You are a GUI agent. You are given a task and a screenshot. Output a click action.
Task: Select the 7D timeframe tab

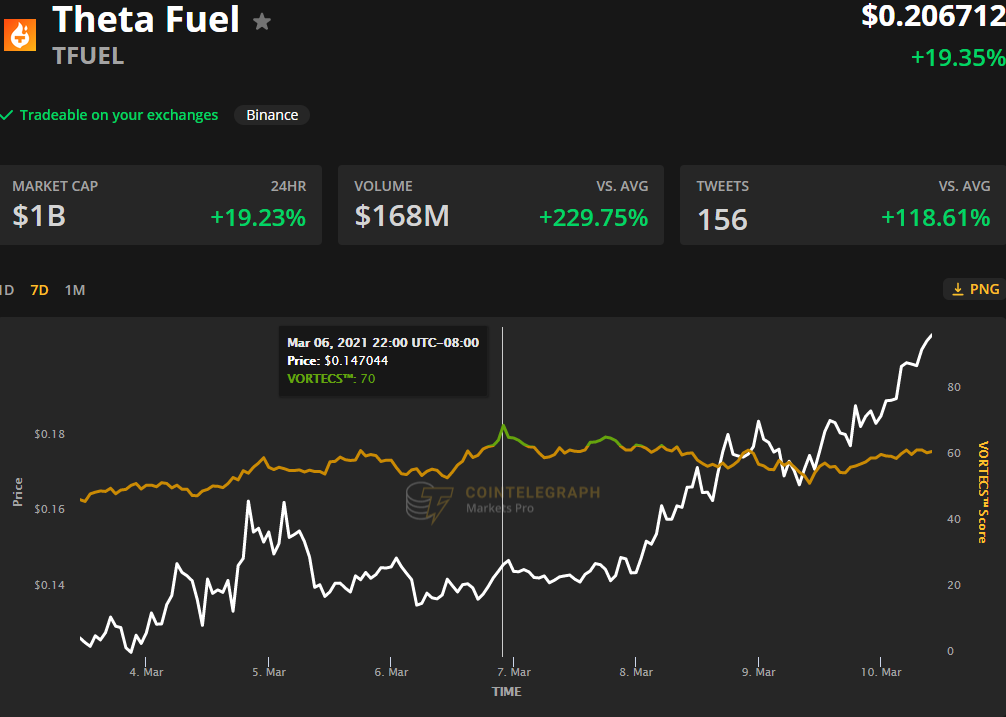coord(39,289)
